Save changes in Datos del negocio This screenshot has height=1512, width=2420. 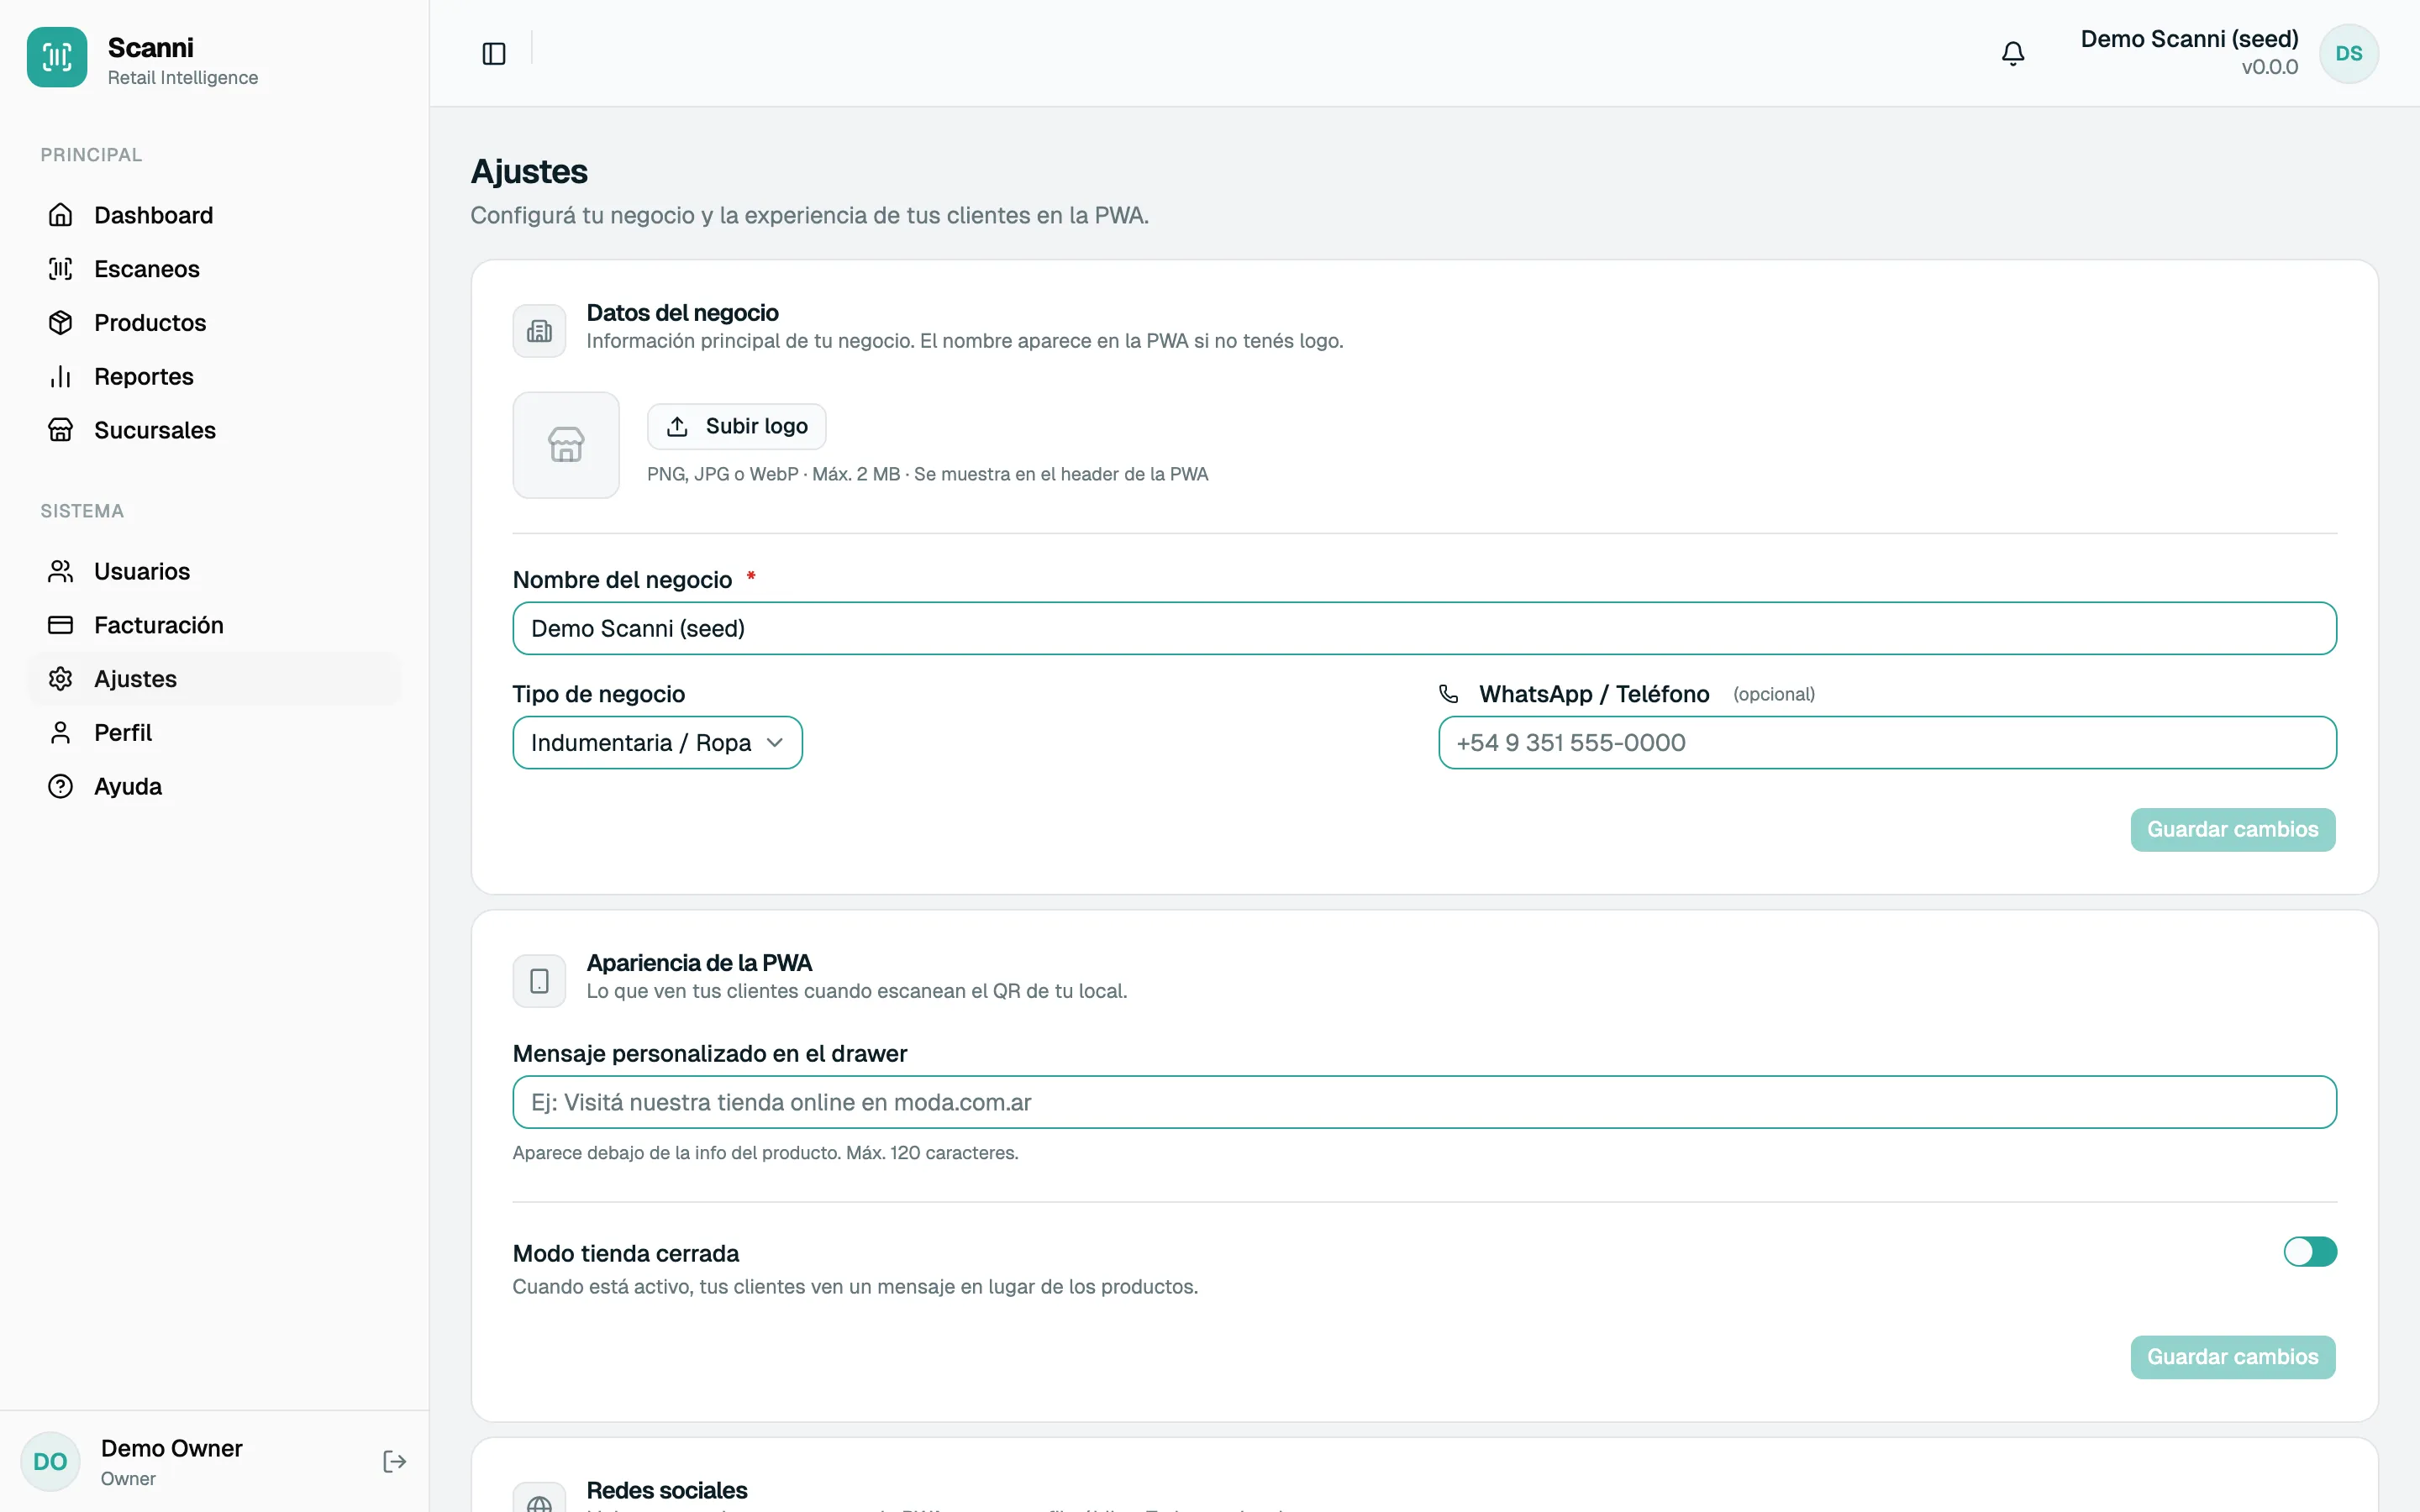point(2233,830)
